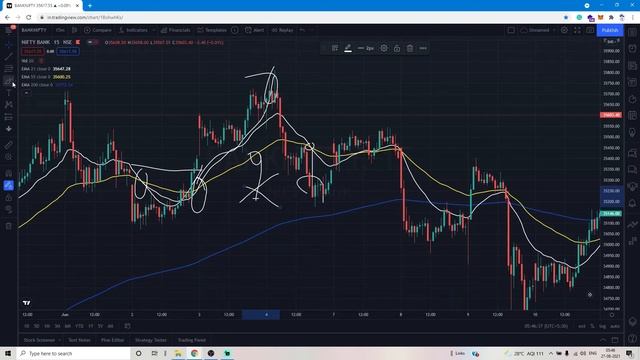Open the Financials menu

176,30
